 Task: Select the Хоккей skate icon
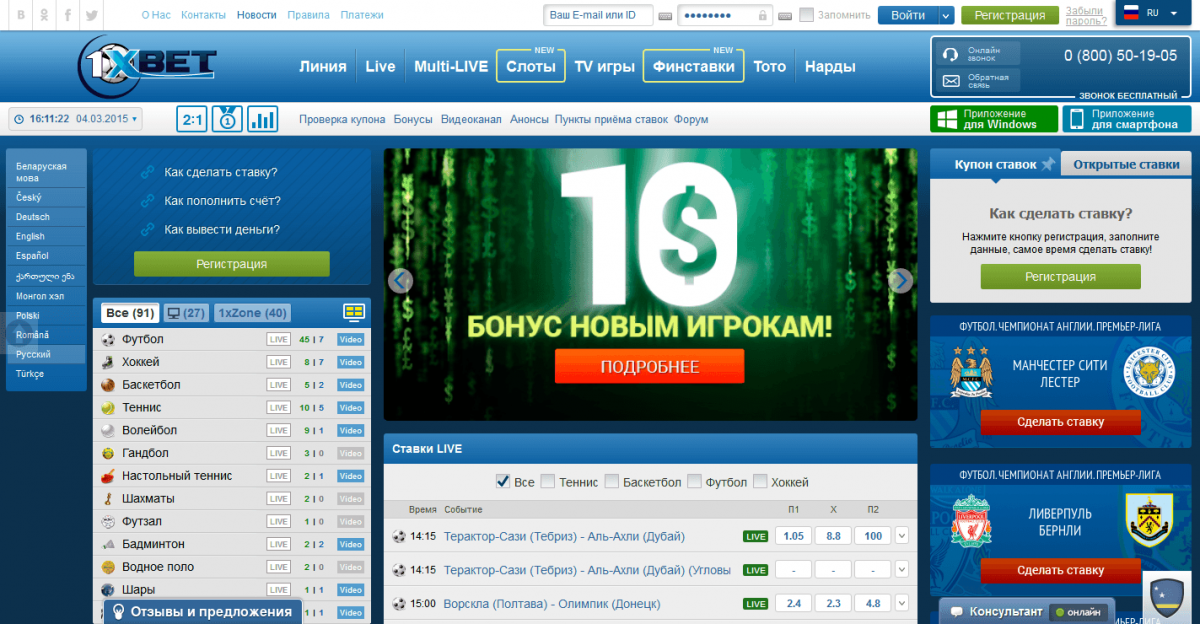pyautogui.click(x=107, y=362)
